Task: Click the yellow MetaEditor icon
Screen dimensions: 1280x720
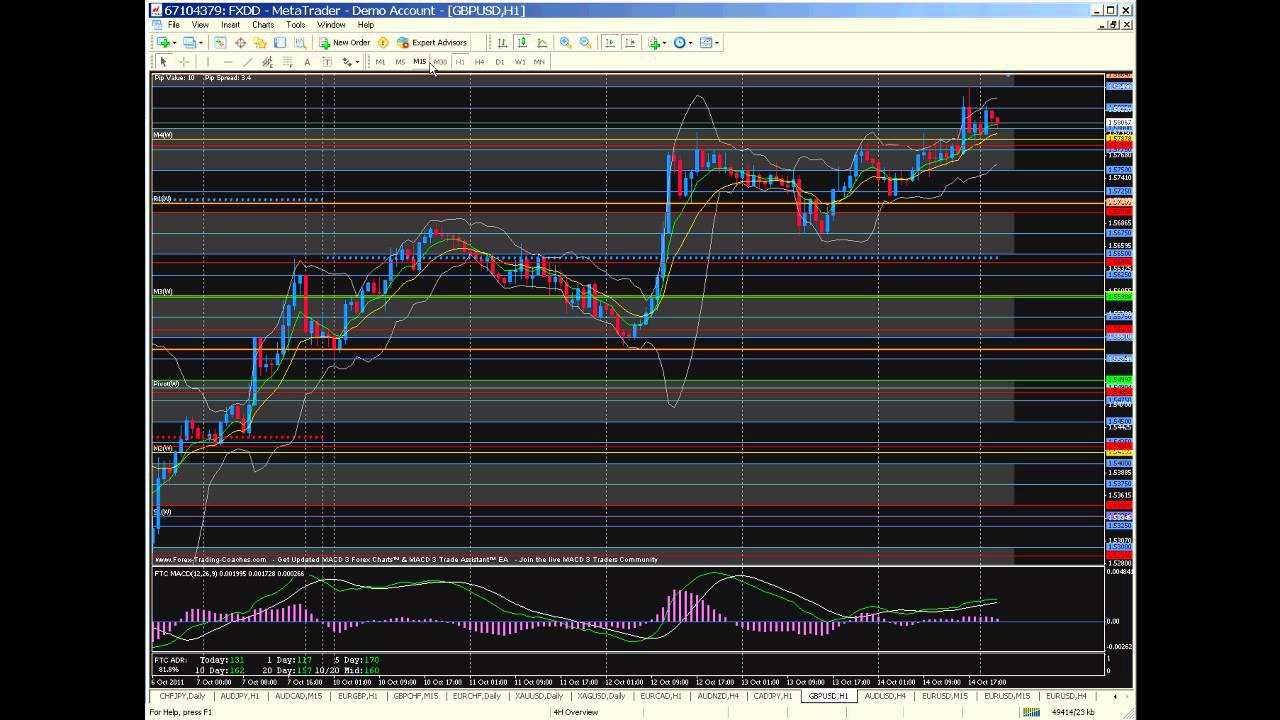Action: pos(383,42)
